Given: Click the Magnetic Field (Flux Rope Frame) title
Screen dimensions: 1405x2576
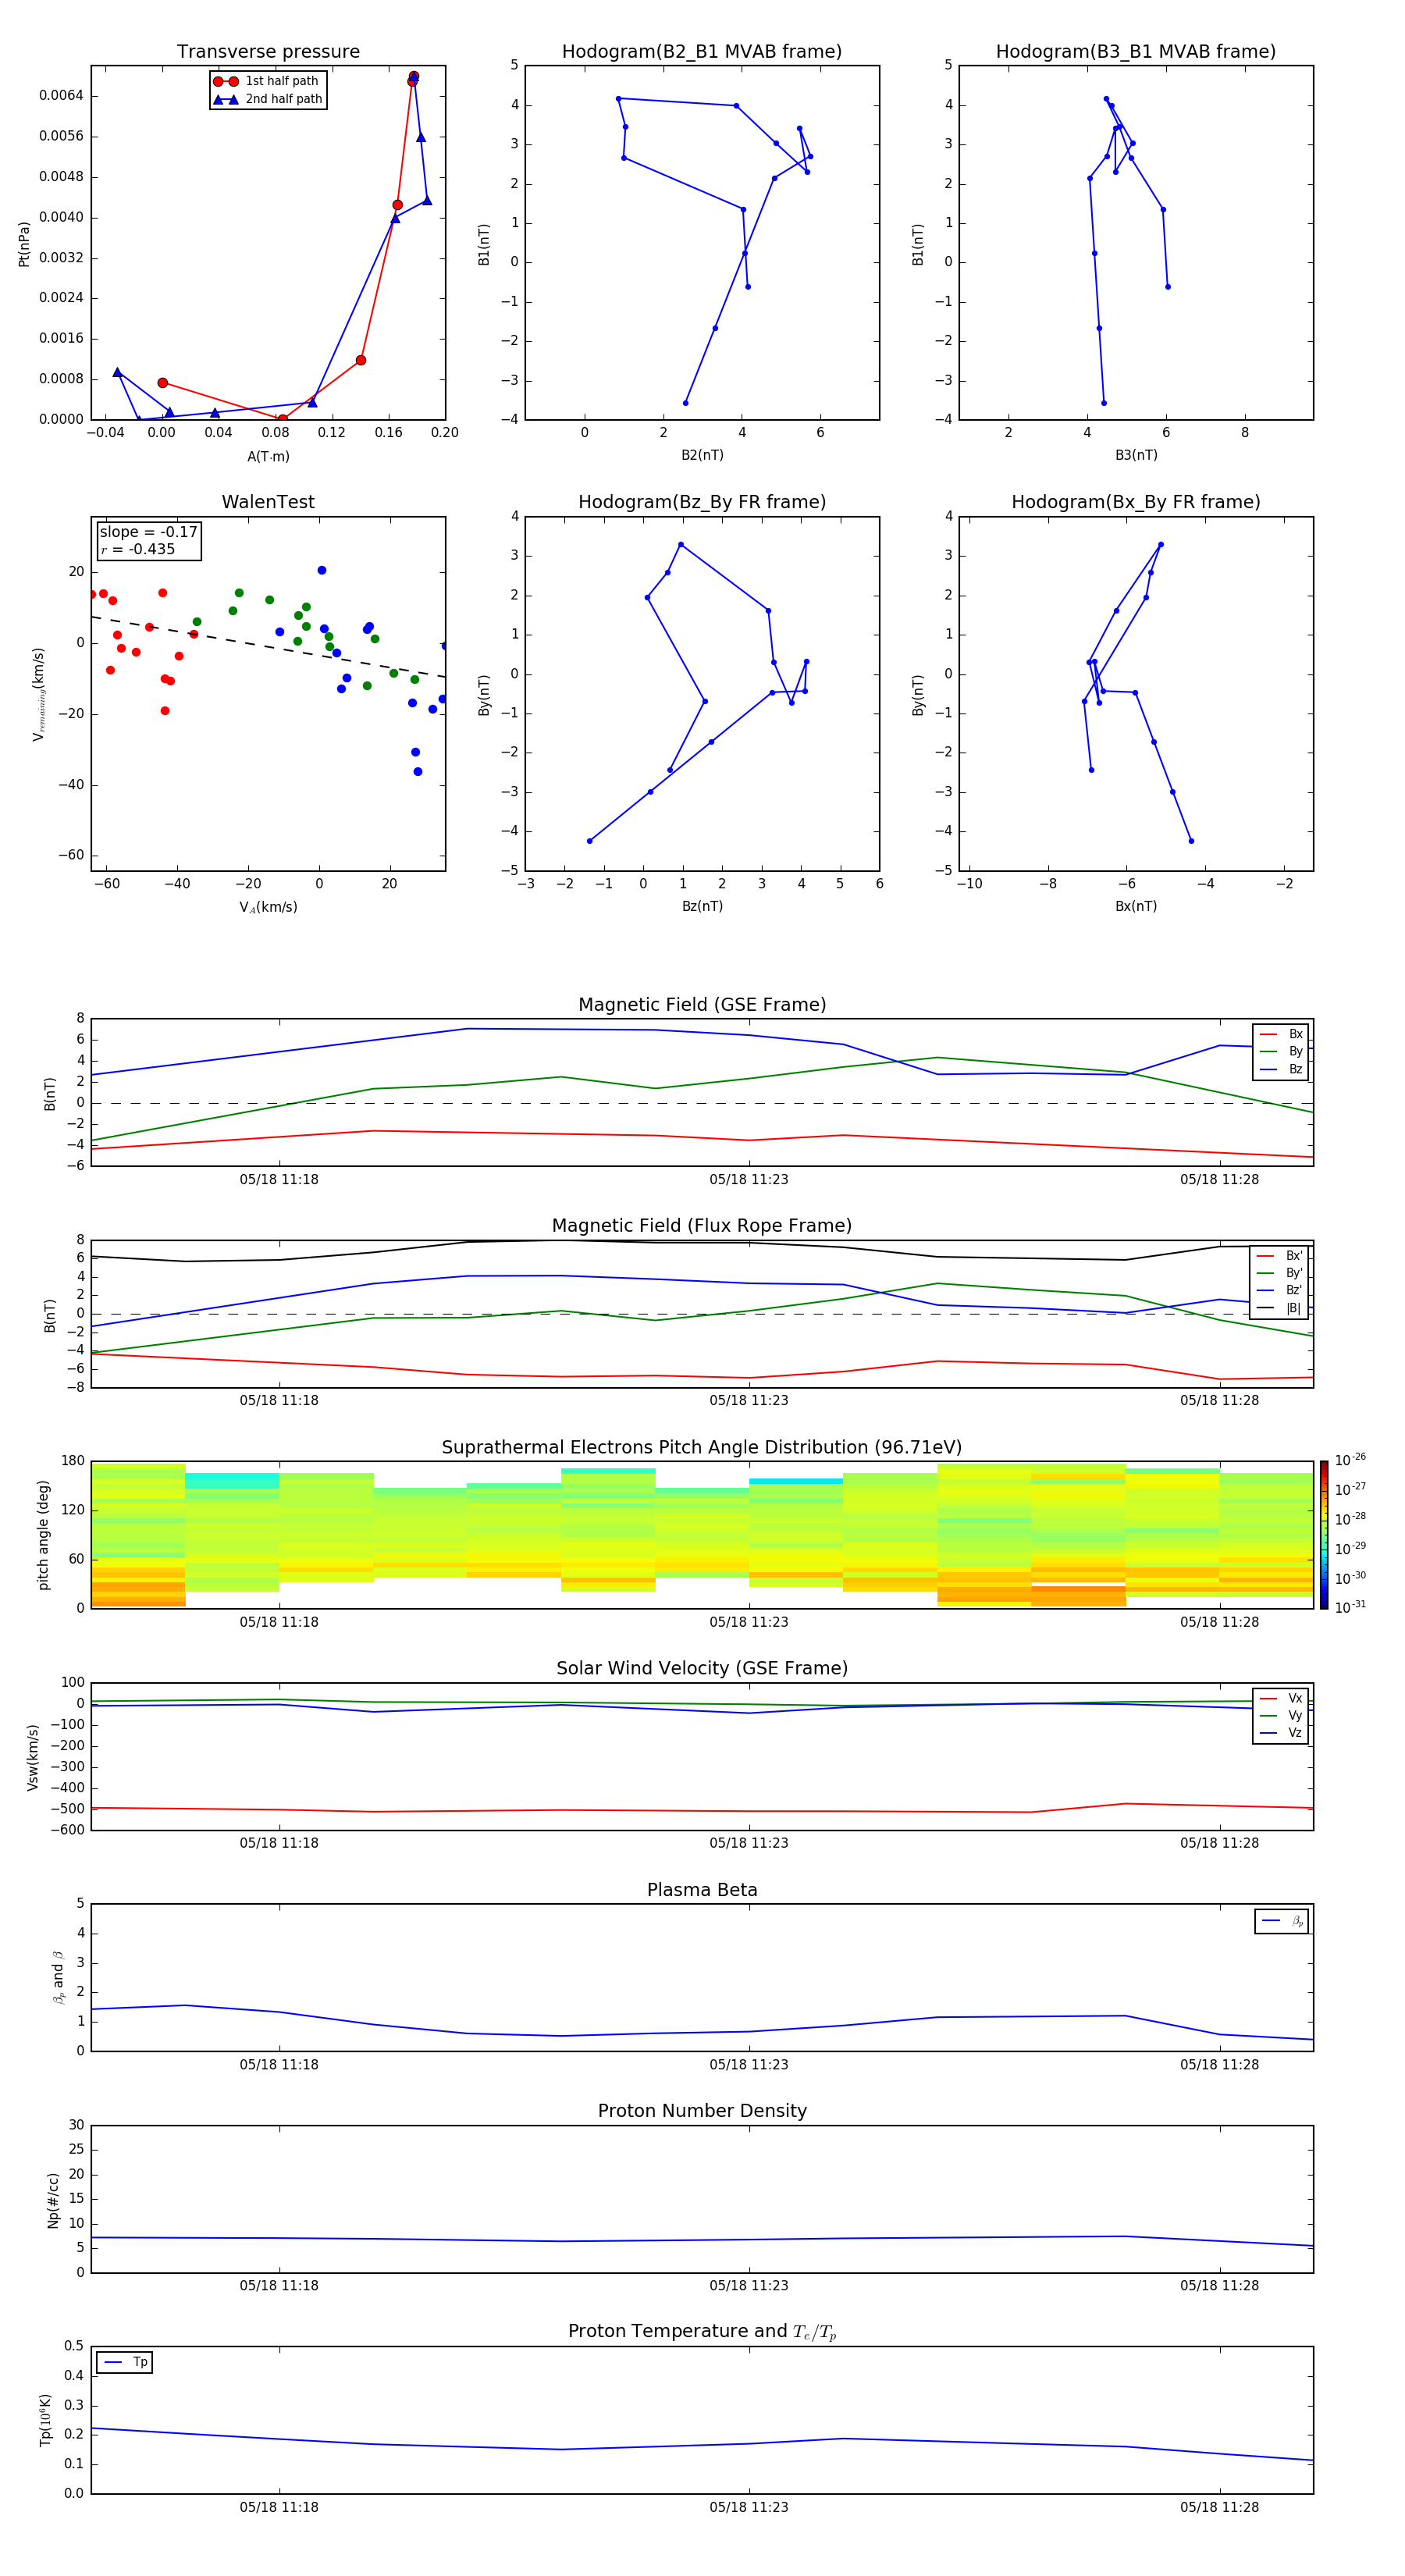Looking at the screenshot, I should [702, 1226].
